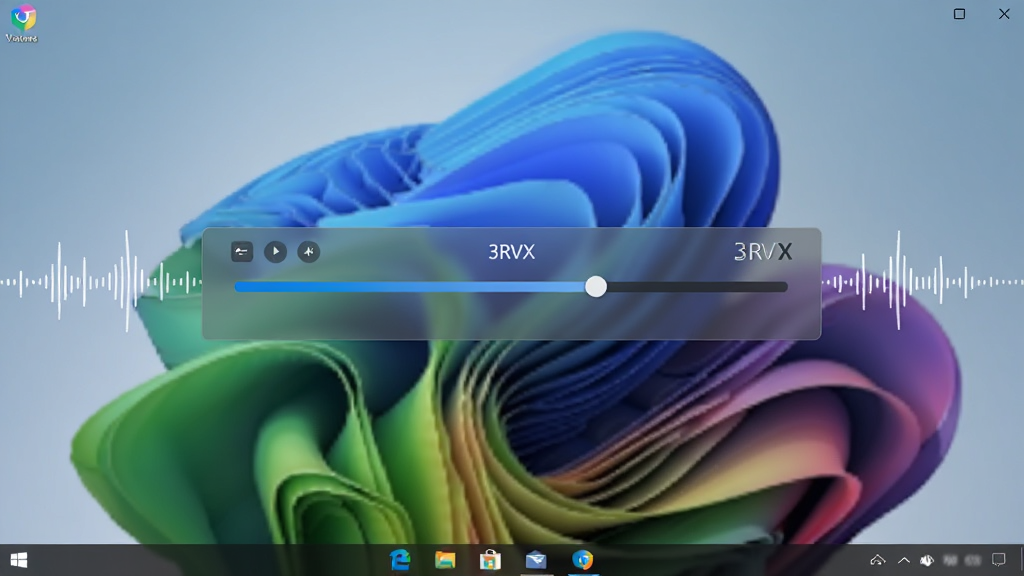Click the blue filled part of the volume slider
Viewport: 1024px width, 576px height.
(409, 287)
